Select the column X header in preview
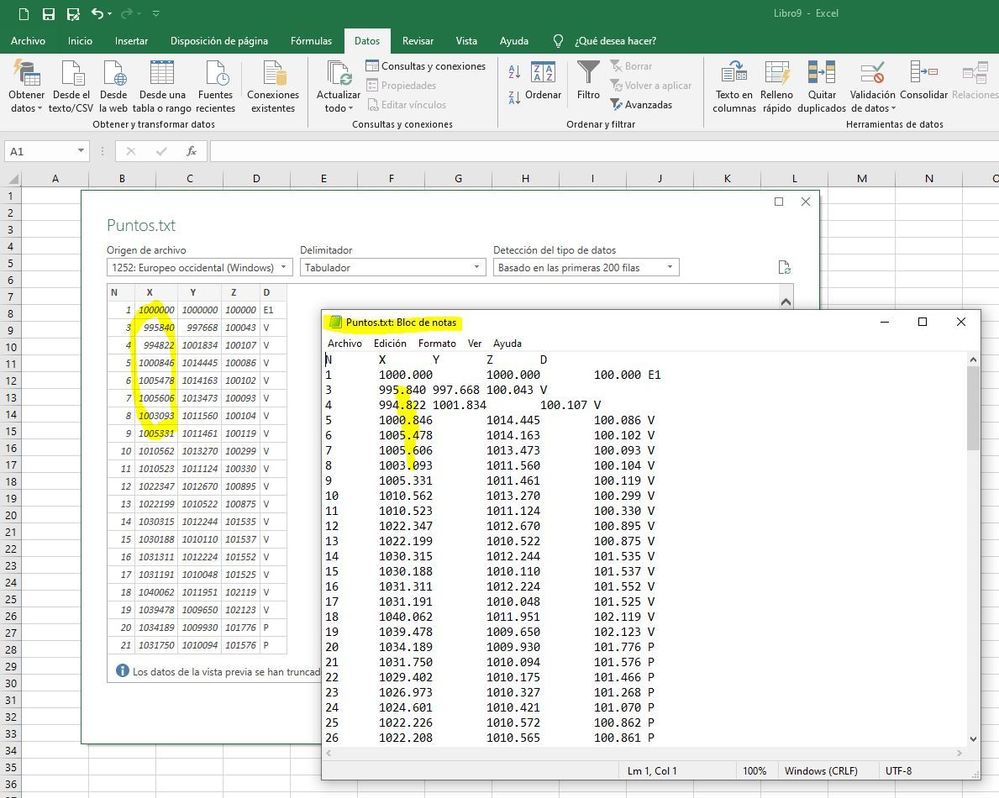Screen dimensions: 999x798 pos(149,292)
